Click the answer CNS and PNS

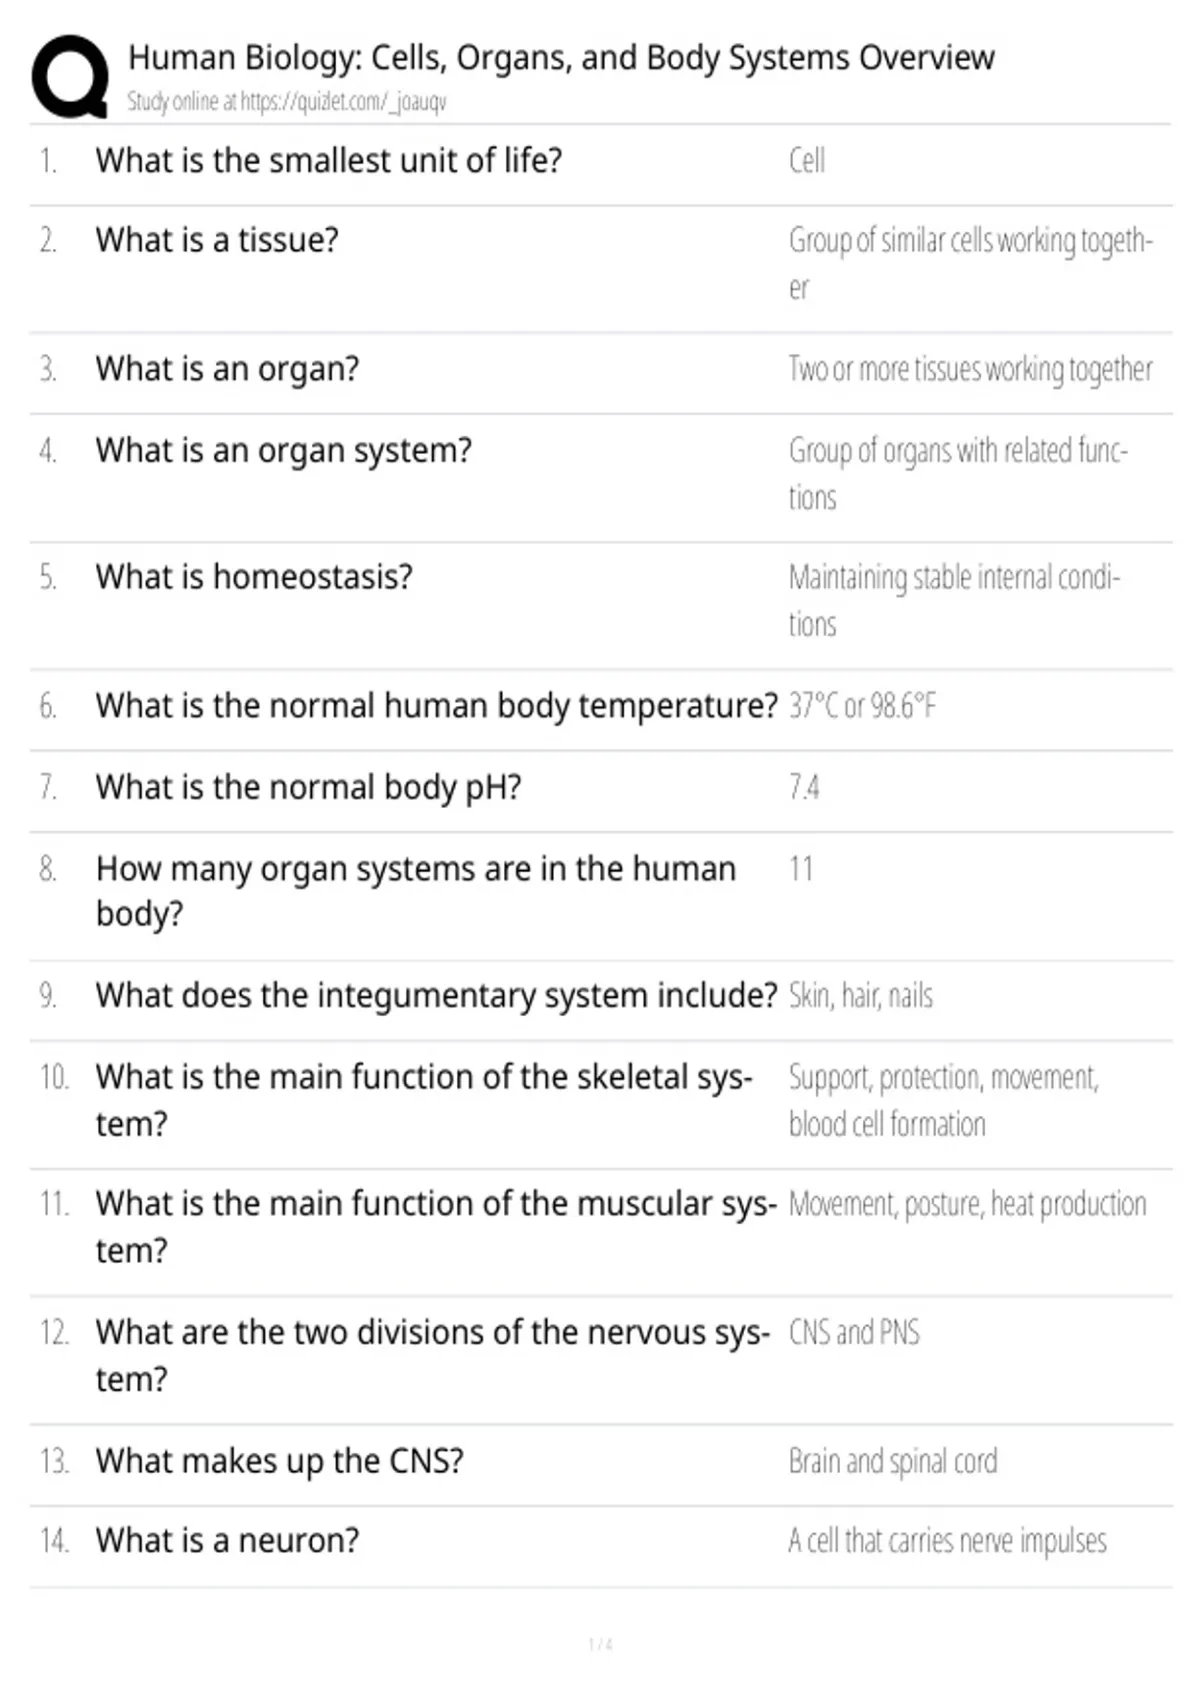854,1332
